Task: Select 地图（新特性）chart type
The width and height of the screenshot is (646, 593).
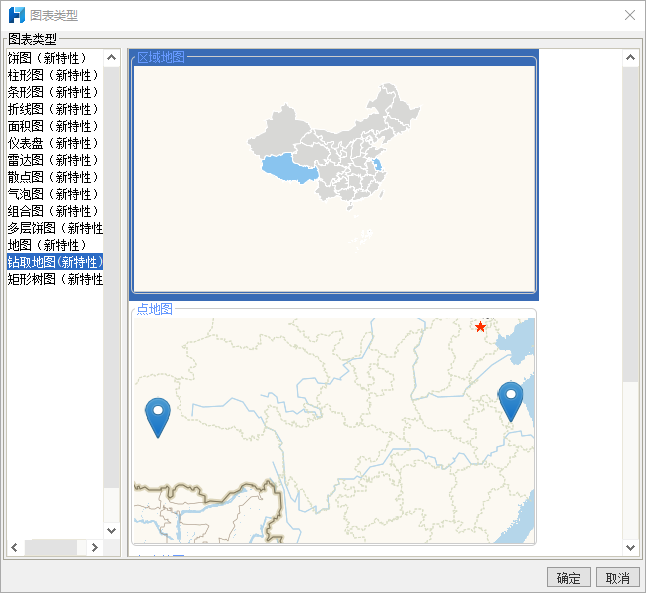Action: click(55, 245)
